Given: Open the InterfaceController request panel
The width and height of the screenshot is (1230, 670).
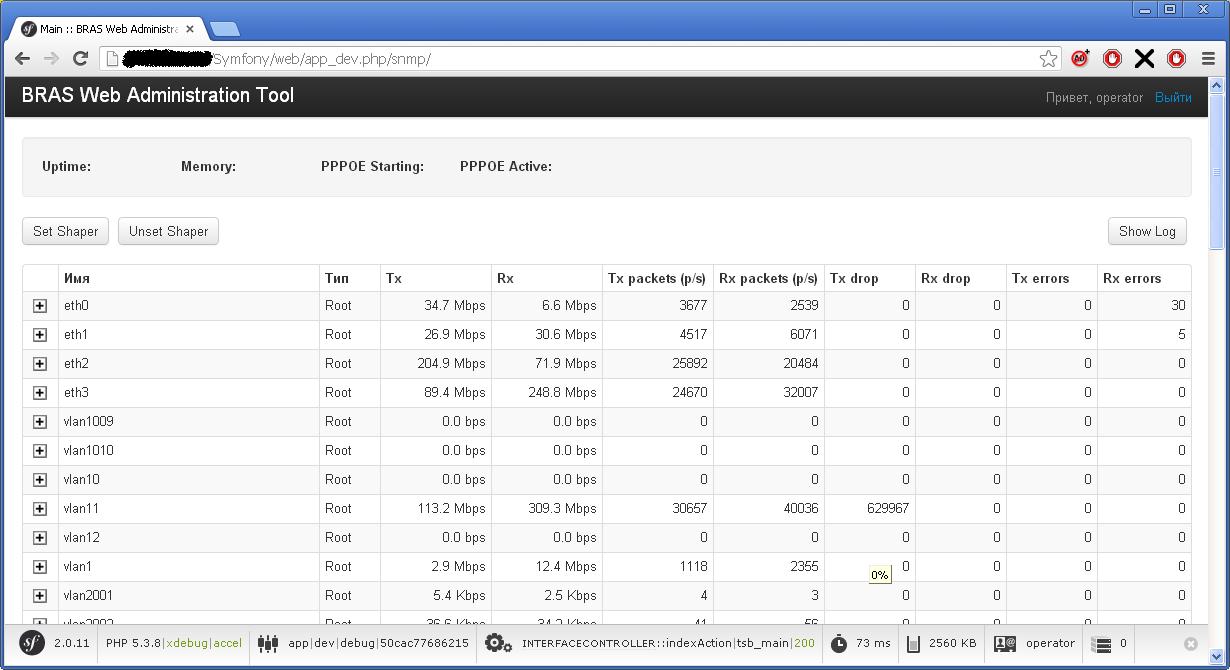Looking at the screenshot, I should click(x=650, y=643).
